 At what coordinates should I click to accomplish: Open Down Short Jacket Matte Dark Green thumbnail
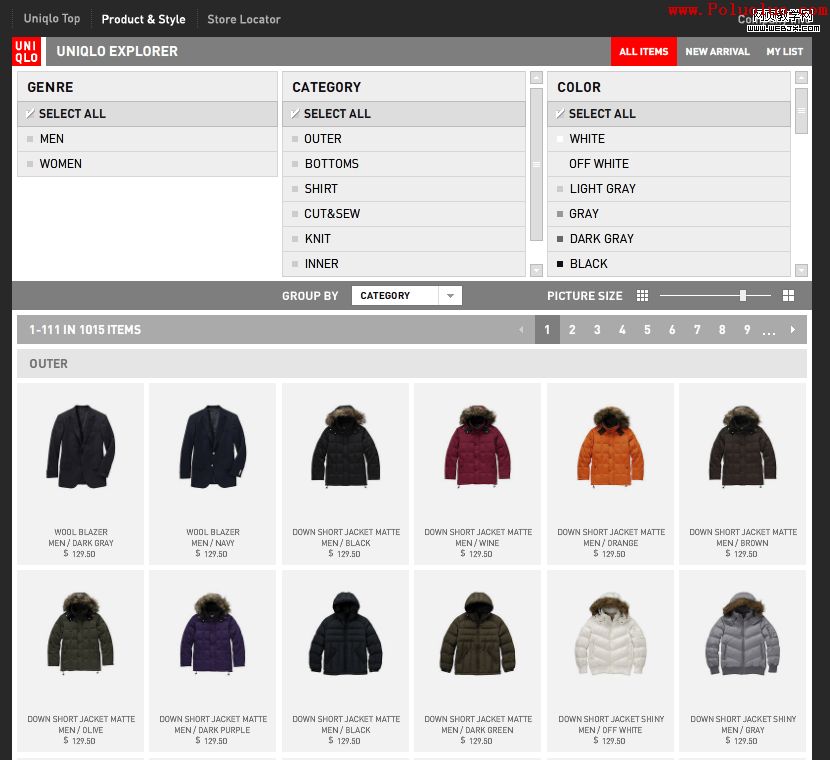point(478,661)
